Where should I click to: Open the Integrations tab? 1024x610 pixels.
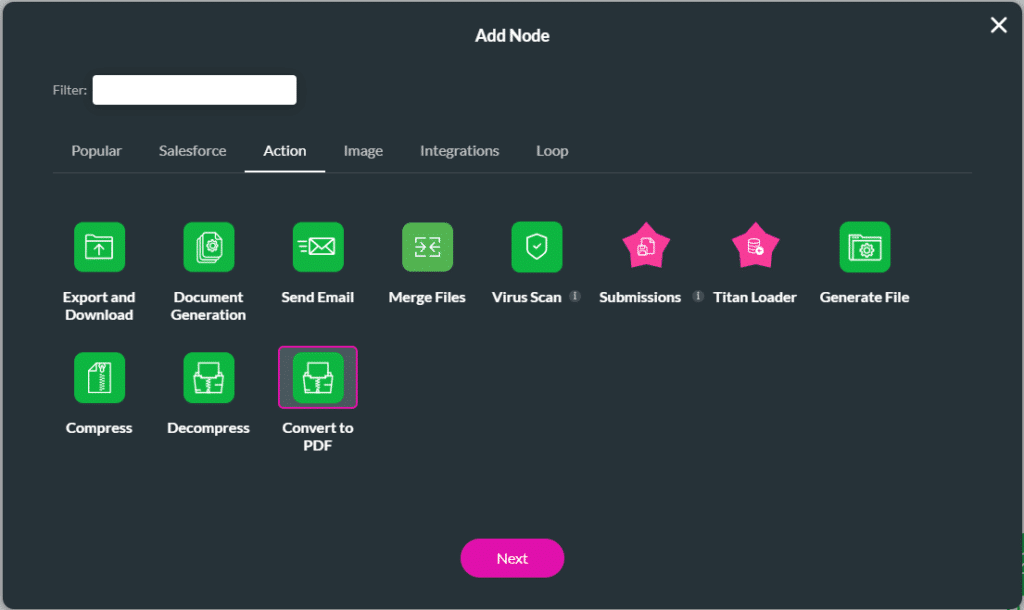[x=459, y=151]
